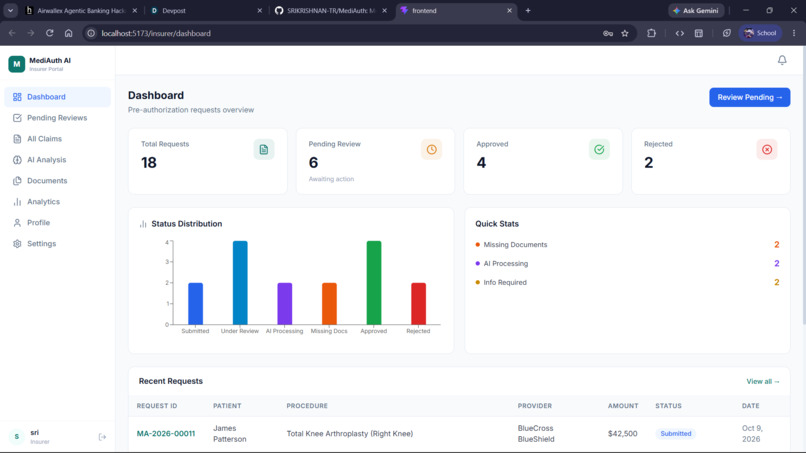This screenshot has width=806, height=453.
Task: Click the blue Submitted bar in chart
Action: point(195,304)
